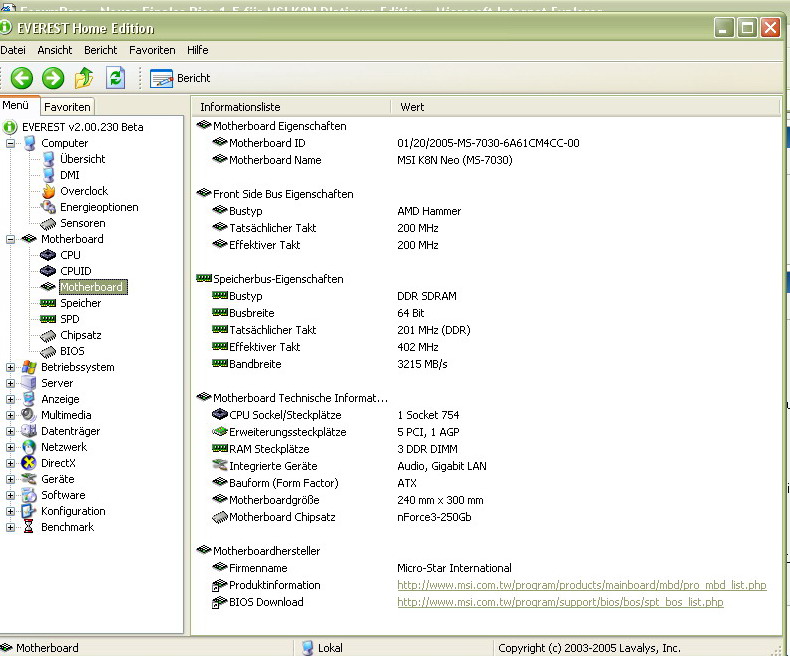Select the Motherboard Chipsatz row
Screen dimensions: 790x656
click(x=487, y=517)
